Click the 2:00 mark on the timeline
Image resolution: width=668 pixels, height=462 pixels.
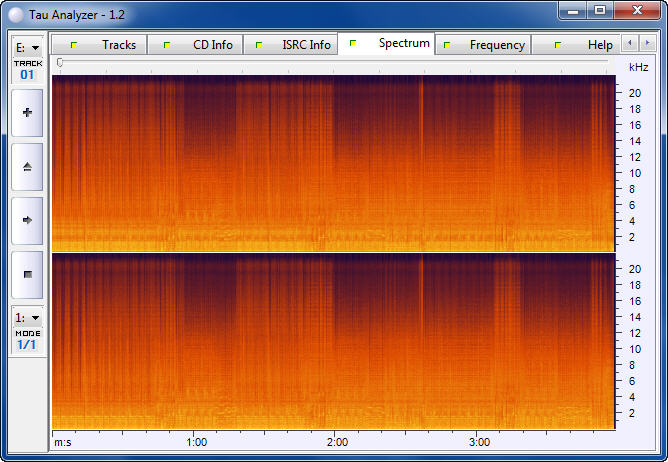click(x=338, y=442)
